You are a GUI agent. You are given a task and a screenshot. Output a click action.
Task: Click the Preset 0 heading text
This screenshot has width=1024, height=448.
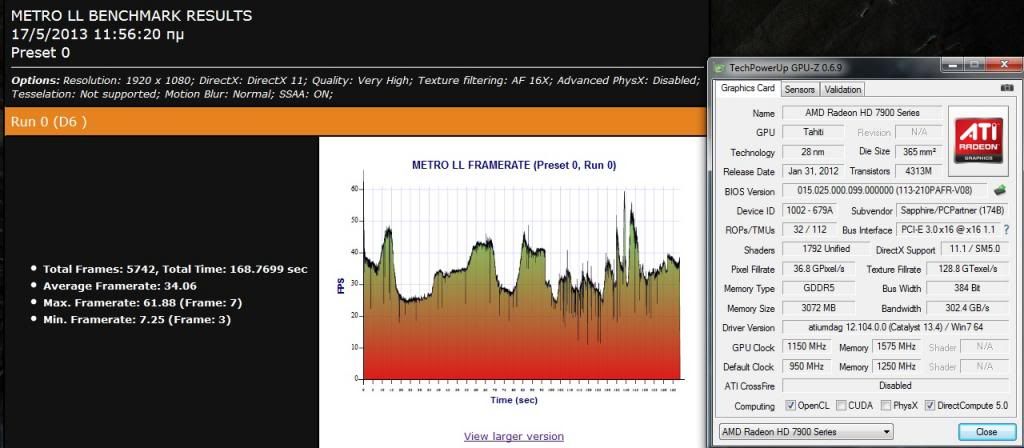(x=40, y=53)
